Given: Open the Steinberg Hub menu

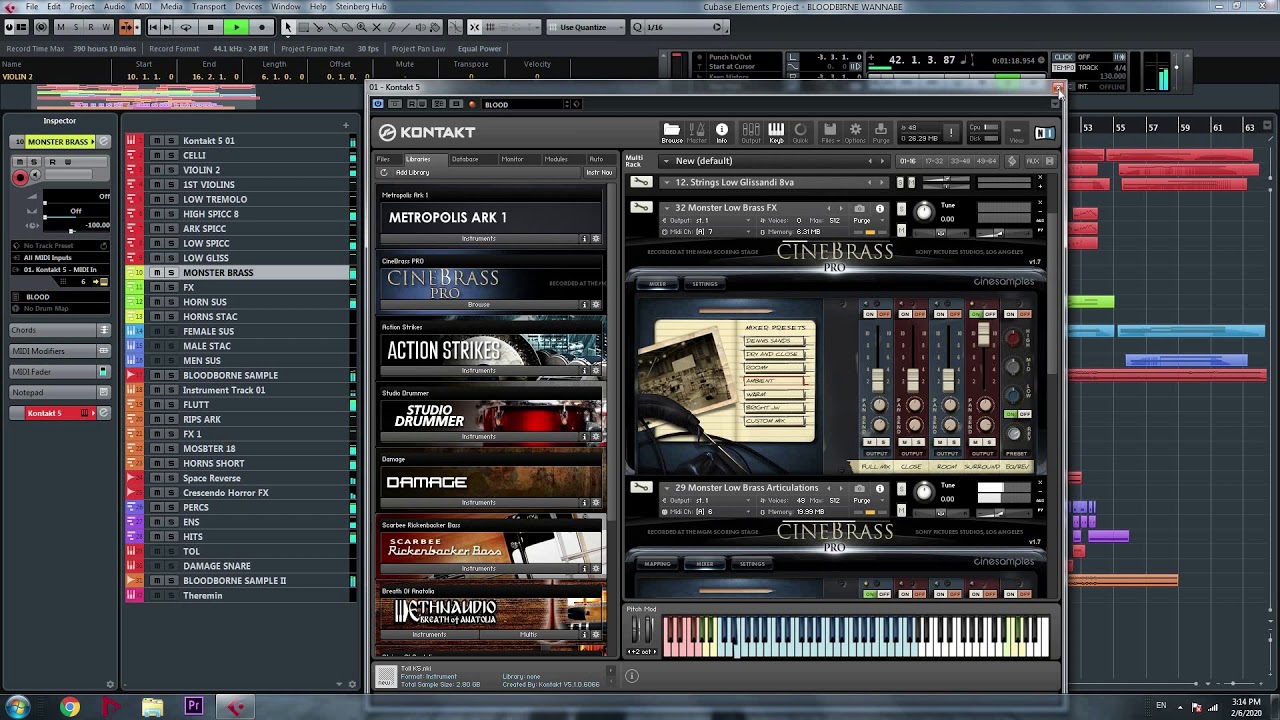Looking at the screenshot, I should pos(360,6).
